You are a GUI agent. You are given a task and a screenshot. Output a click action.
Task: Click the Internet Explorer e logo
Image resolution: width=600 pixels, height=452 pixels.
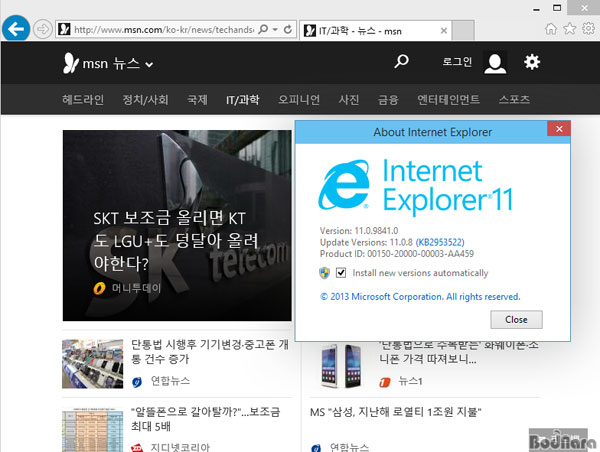(x=345, y=185)
